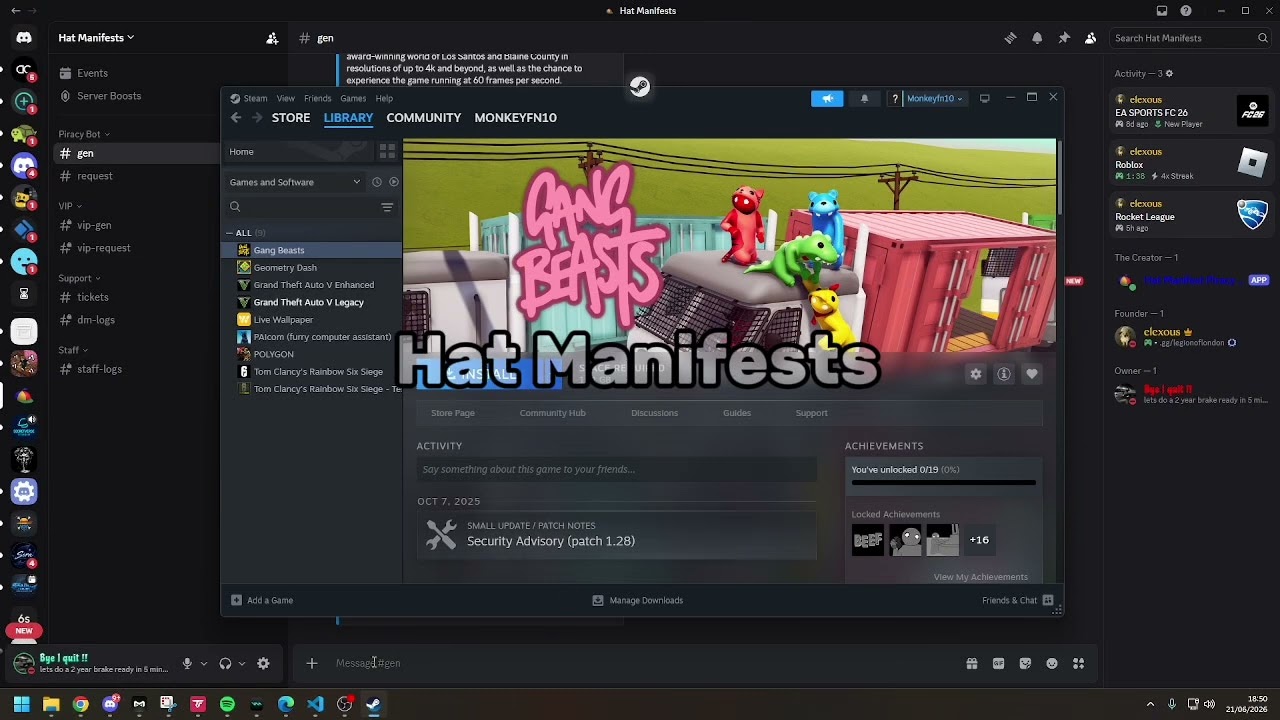Open Gang Beasts Community Hub
Screen dimensions: 1280x720
pyautogui.click(x=552, y=413)
